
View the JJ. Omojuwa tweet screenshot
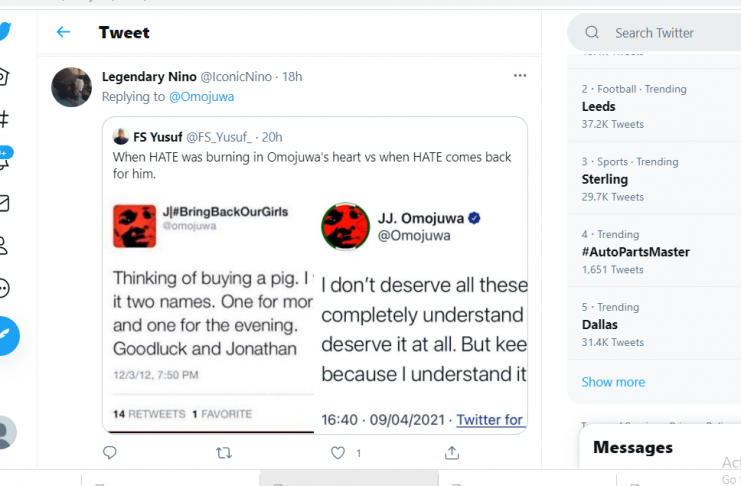point(422,314)
